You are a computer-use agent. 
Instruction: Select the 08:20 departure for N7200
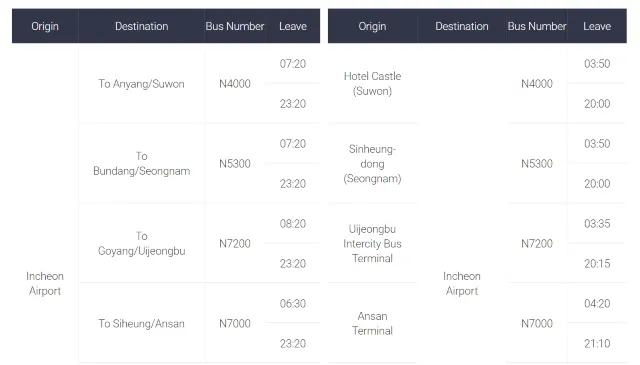coord(293,223)
